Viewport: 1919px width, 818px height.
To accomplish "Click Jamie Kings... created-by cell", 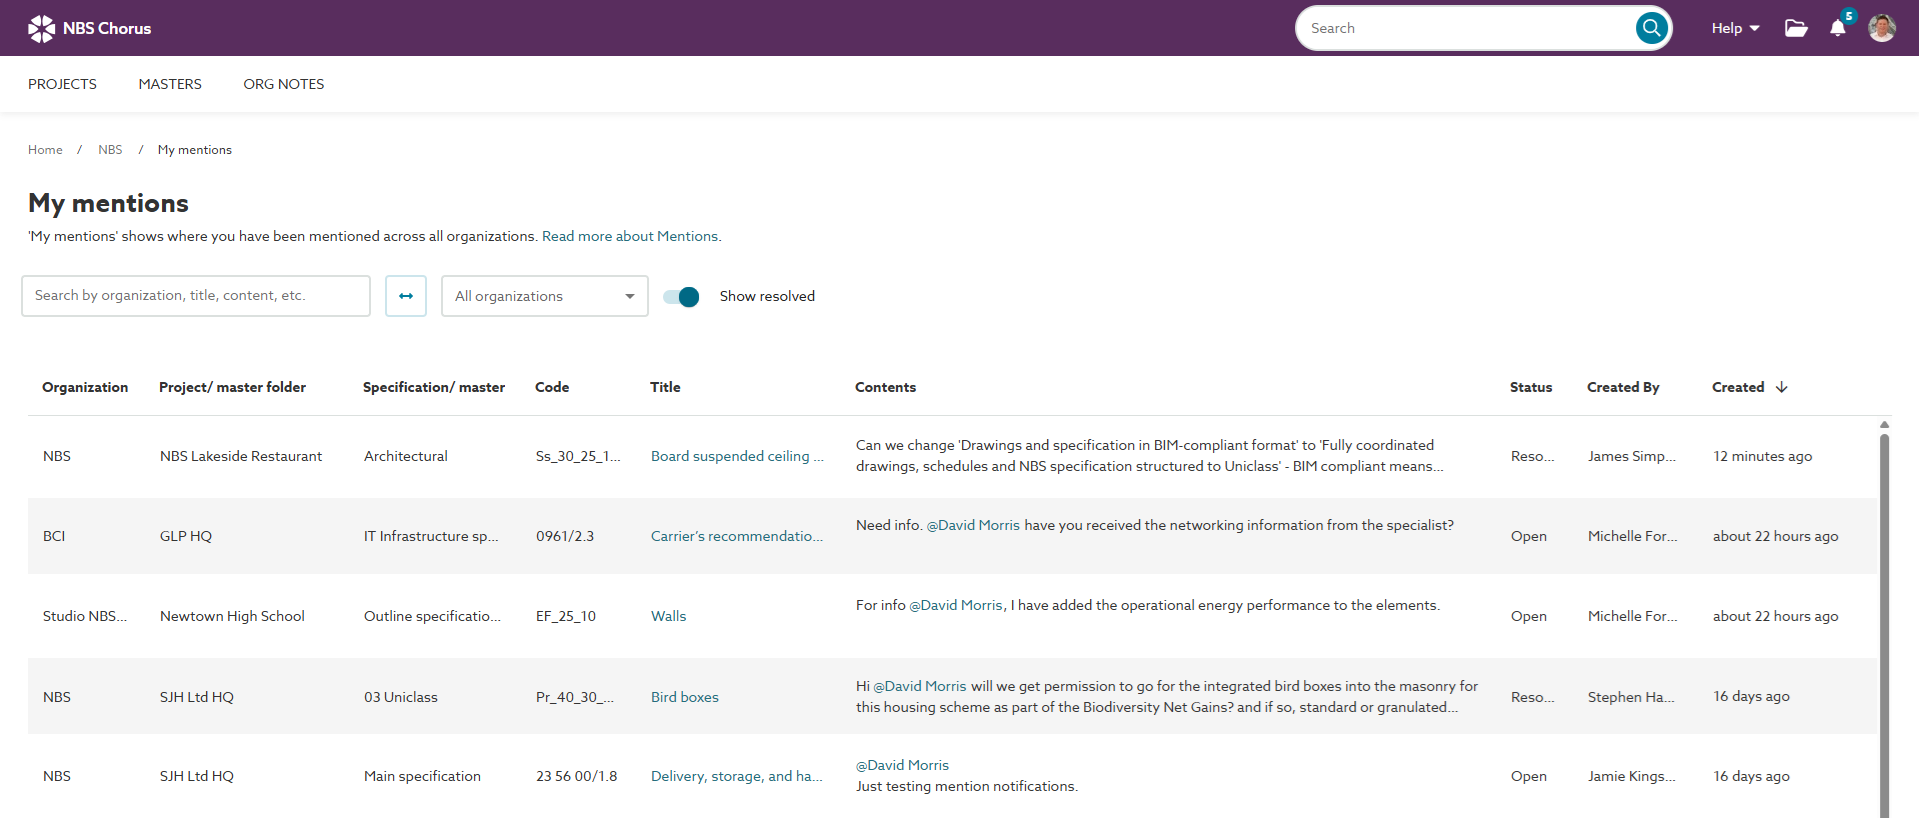I will [1632, 776].
